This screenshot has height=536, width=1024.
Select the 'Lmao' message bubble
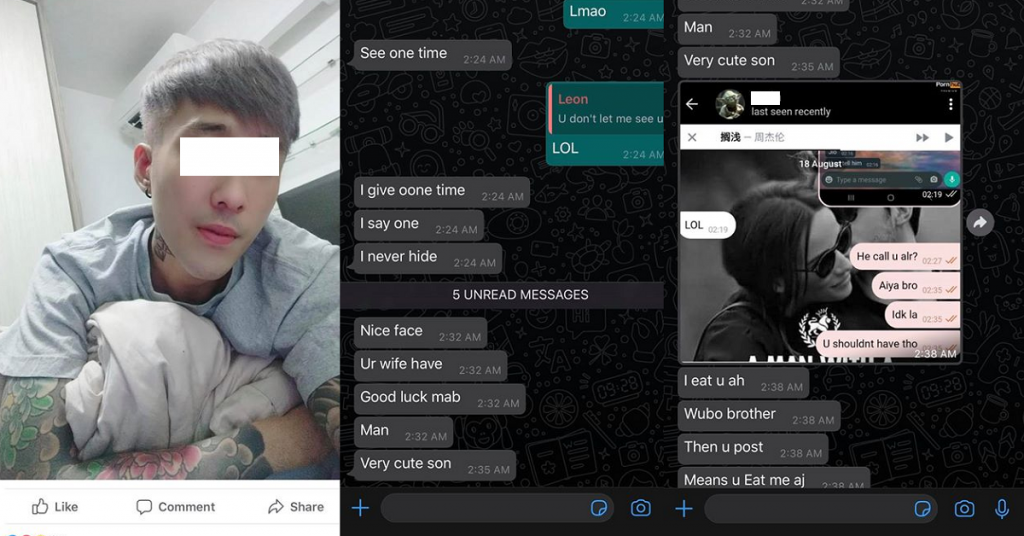coord(613,13)
